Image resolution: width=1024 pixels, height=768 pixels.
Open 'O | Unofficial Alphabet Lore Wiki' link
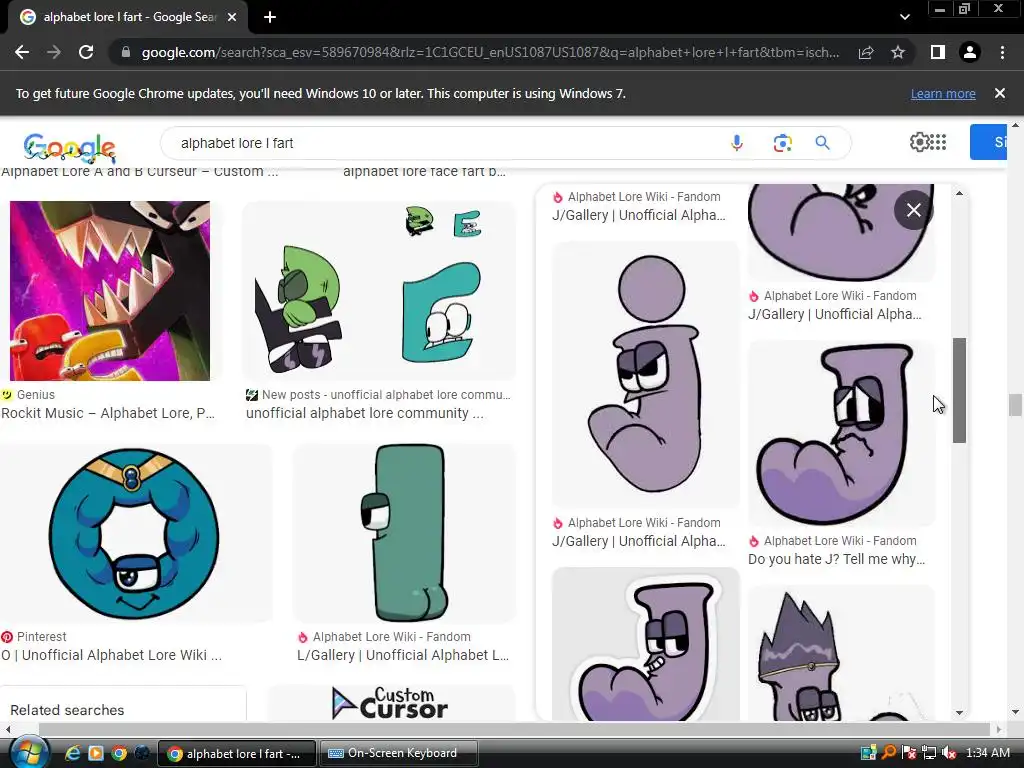pyautogui.click(x=112, y=655)
